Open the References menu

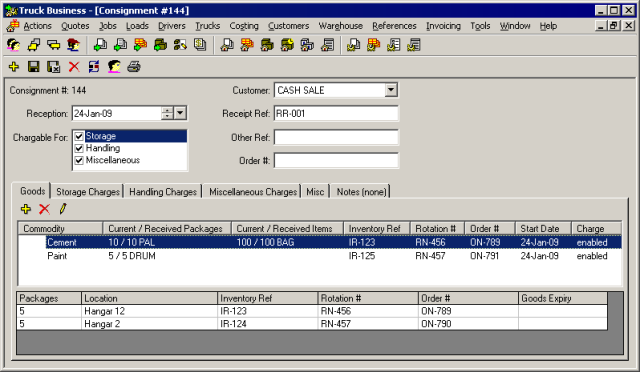tap(394, 26)
